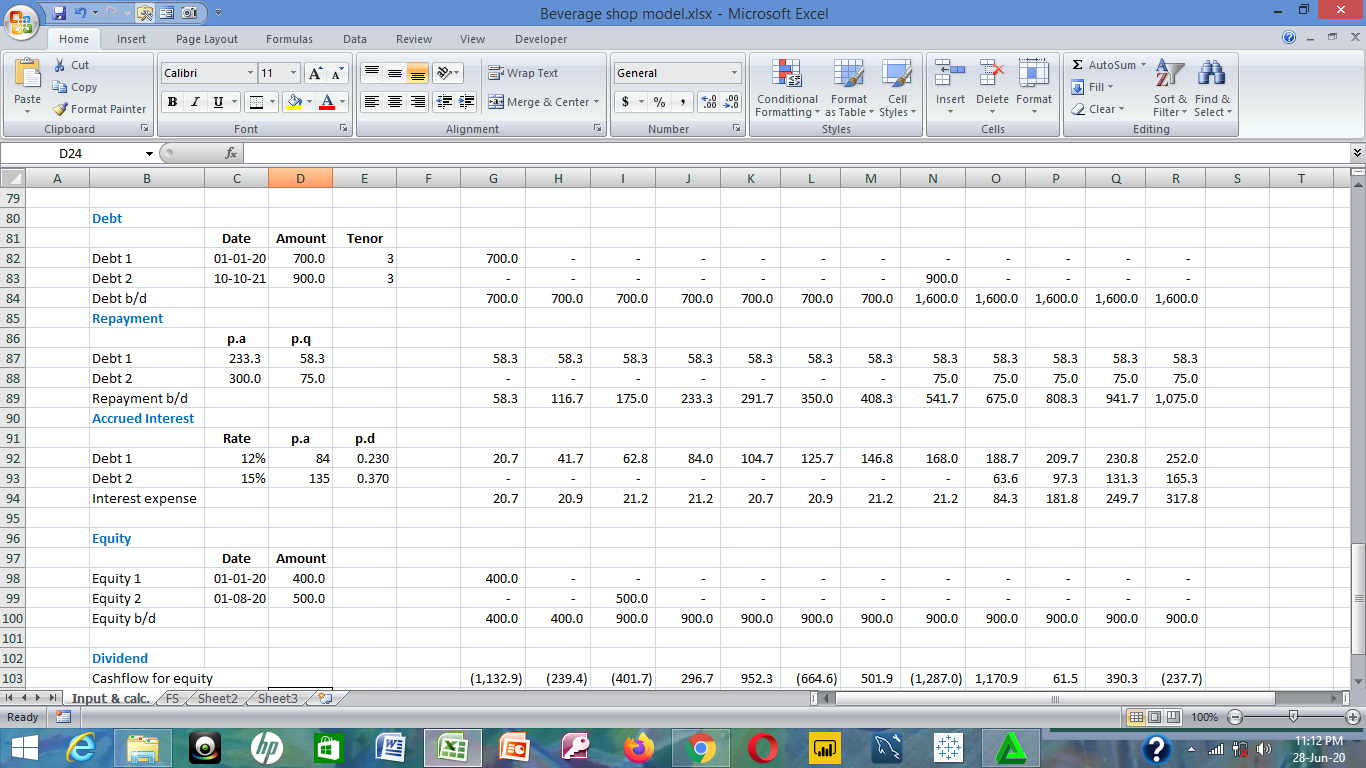Open the FS sheet tab
Screen dimensions: 1366x768
pos(170,699)
